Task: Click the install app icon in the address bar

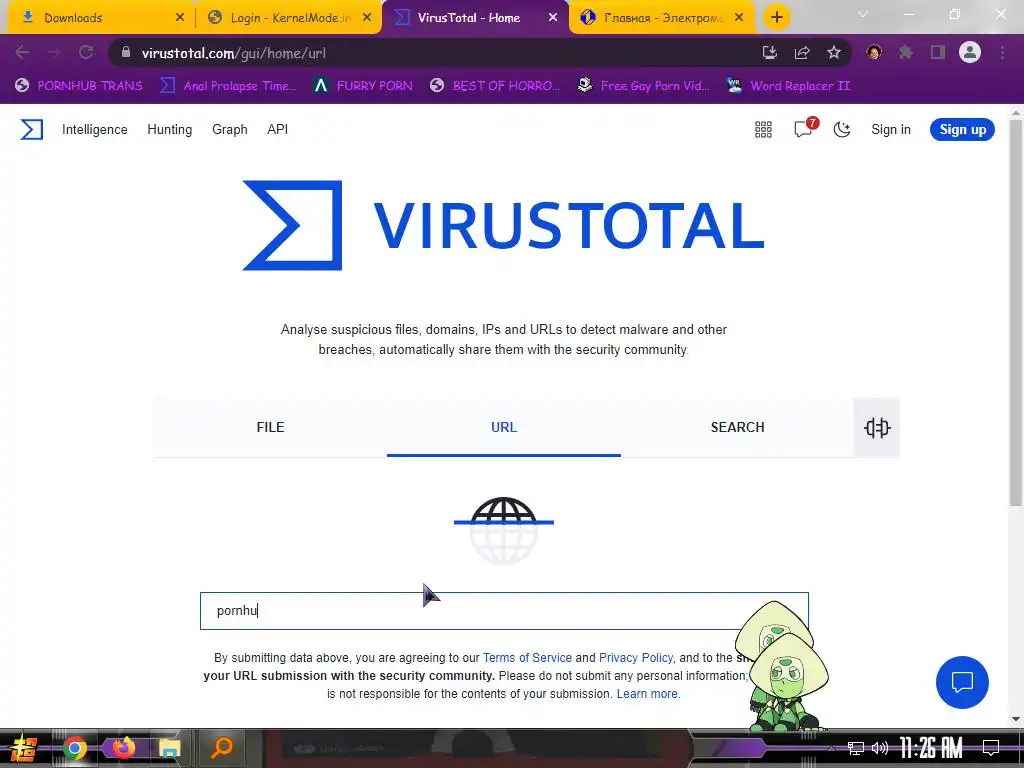Action: [770, 53]
